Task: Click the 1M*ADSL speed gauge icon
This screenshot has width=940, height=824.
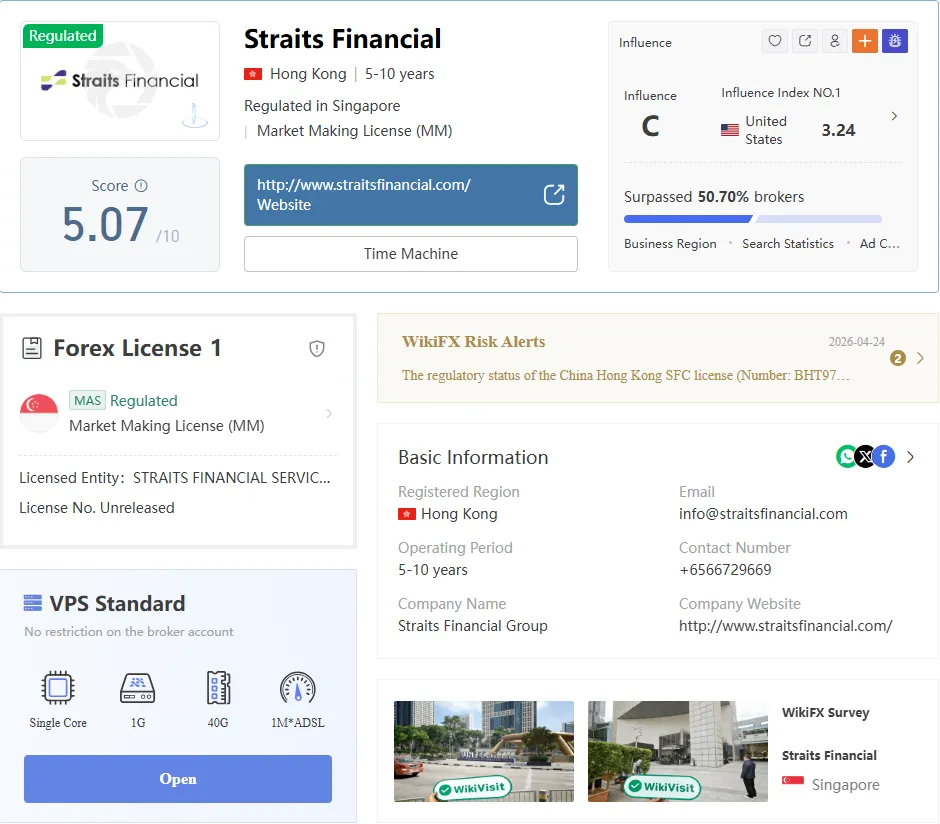Action: click(297, 687)
